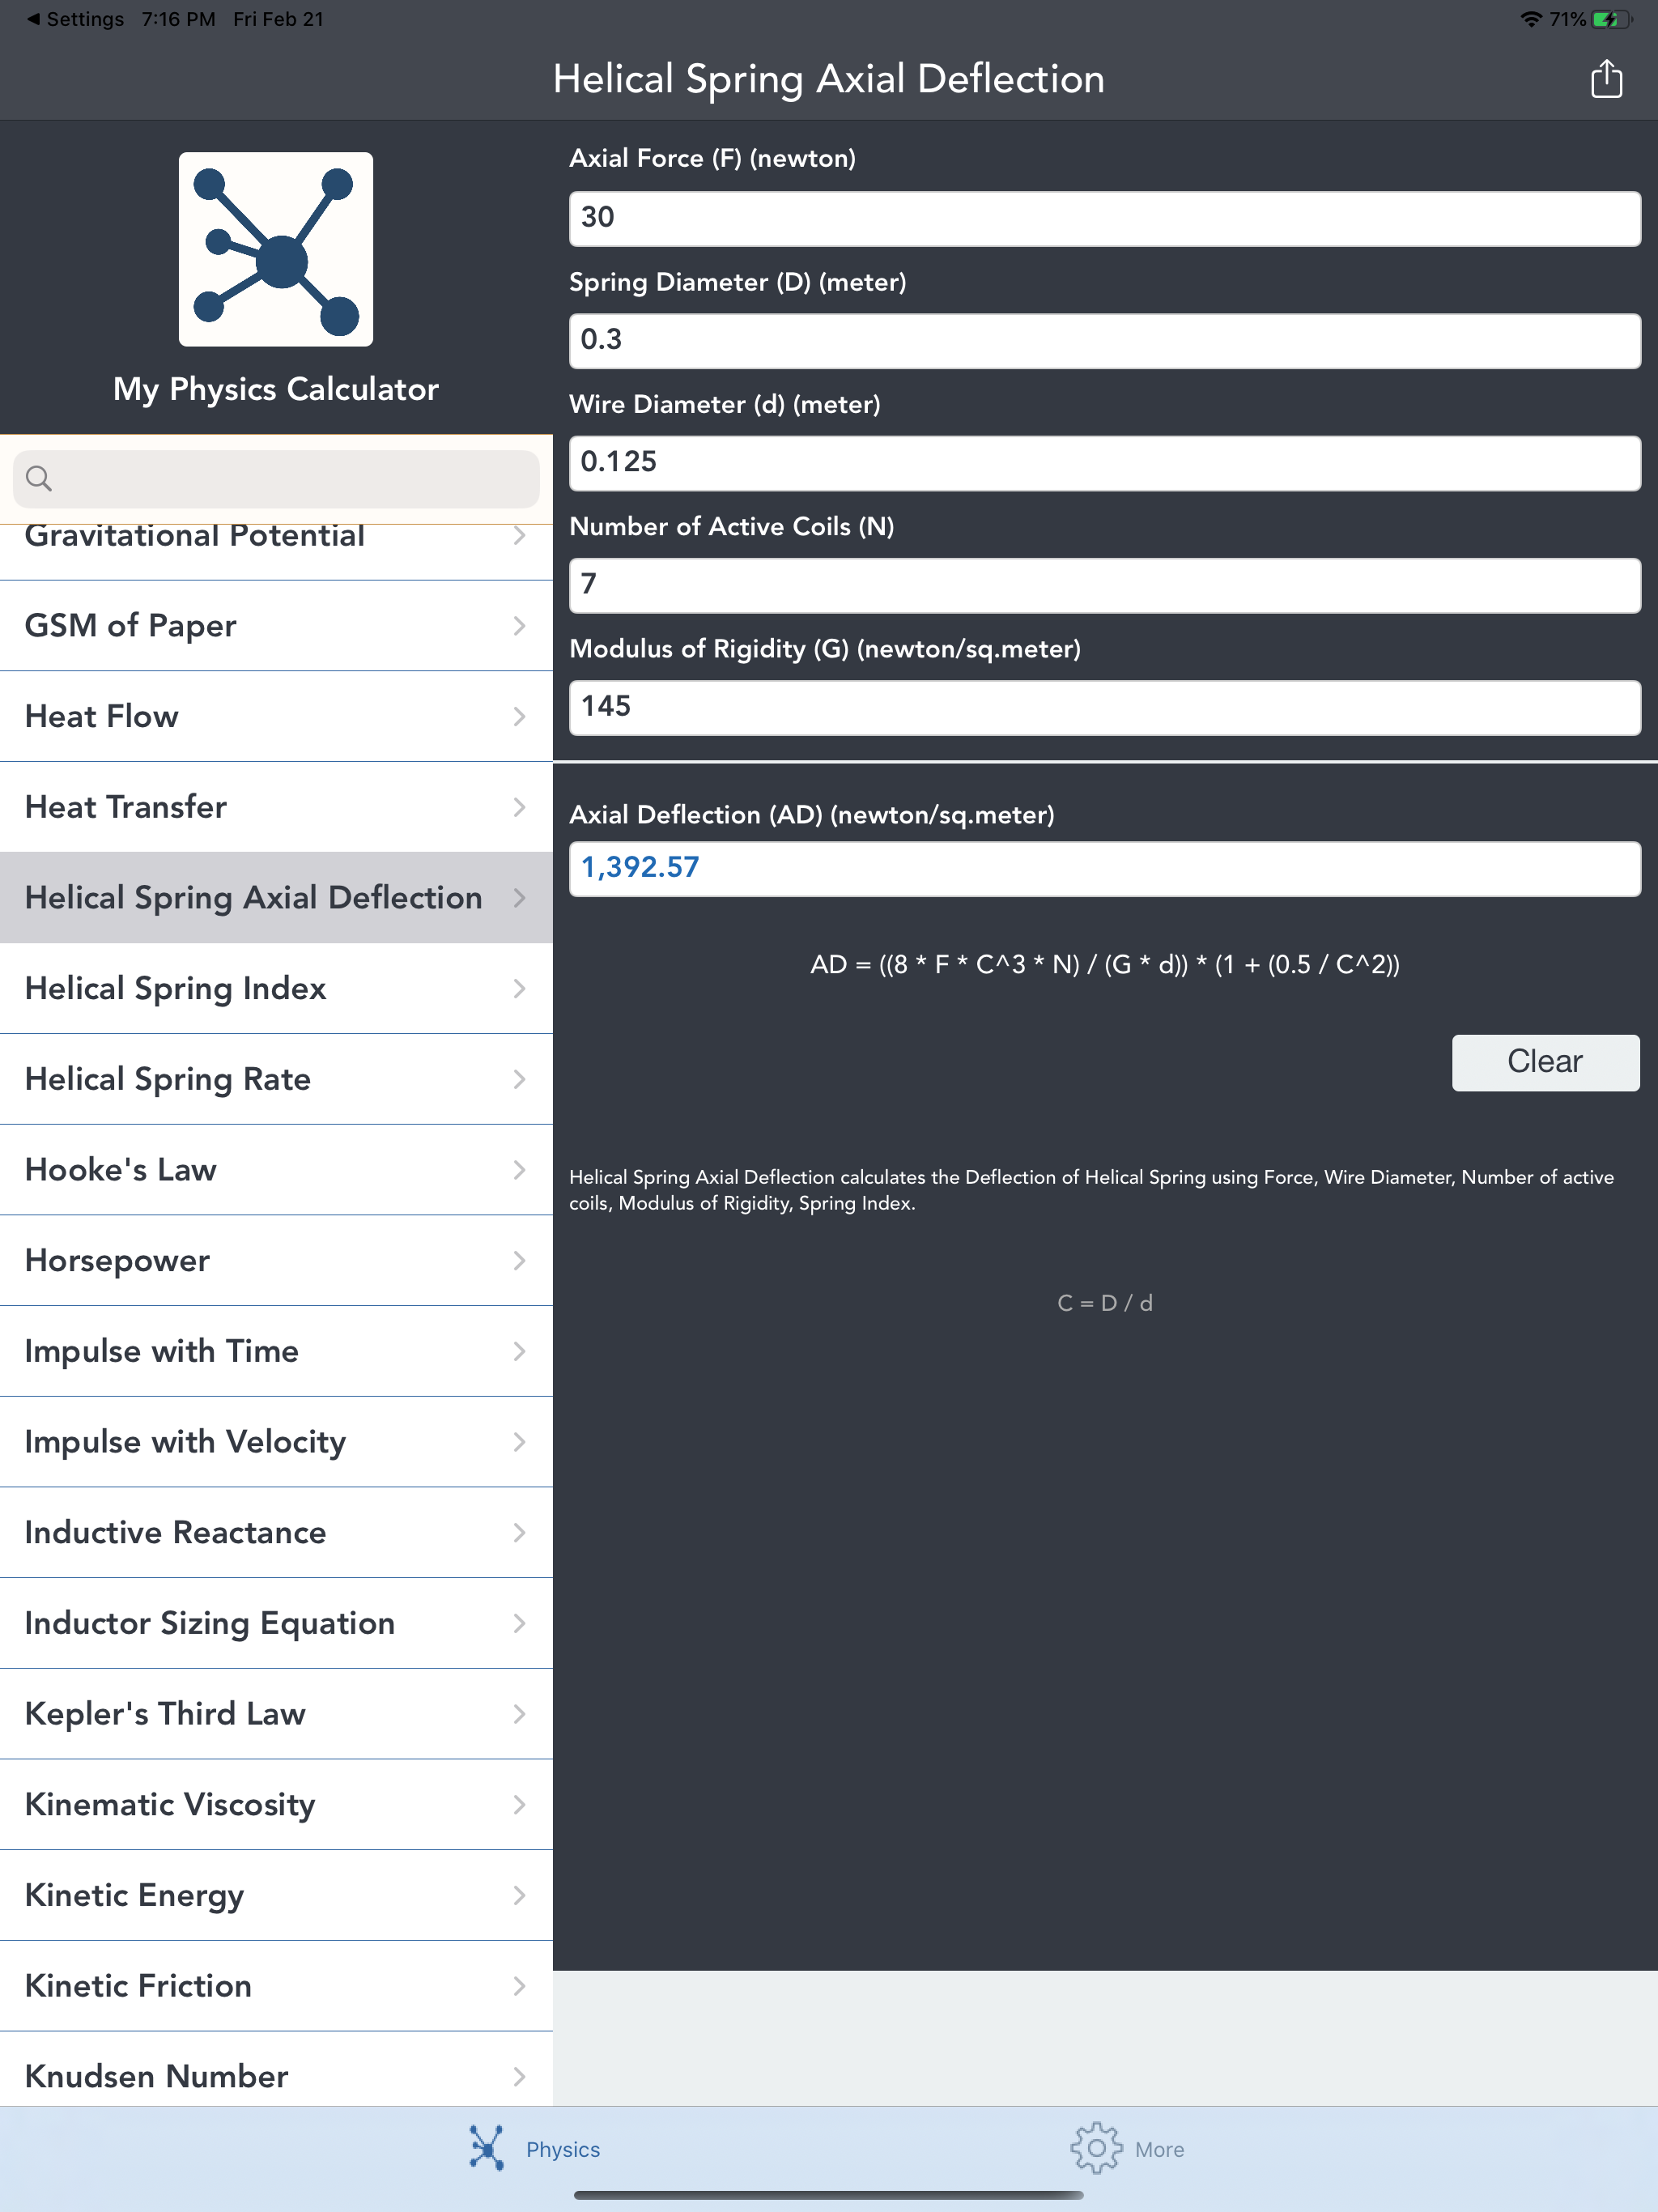Tap chevron on Kinetic Energy row
Viewport: 1658px width, 2212px height.
(519, 1895)
